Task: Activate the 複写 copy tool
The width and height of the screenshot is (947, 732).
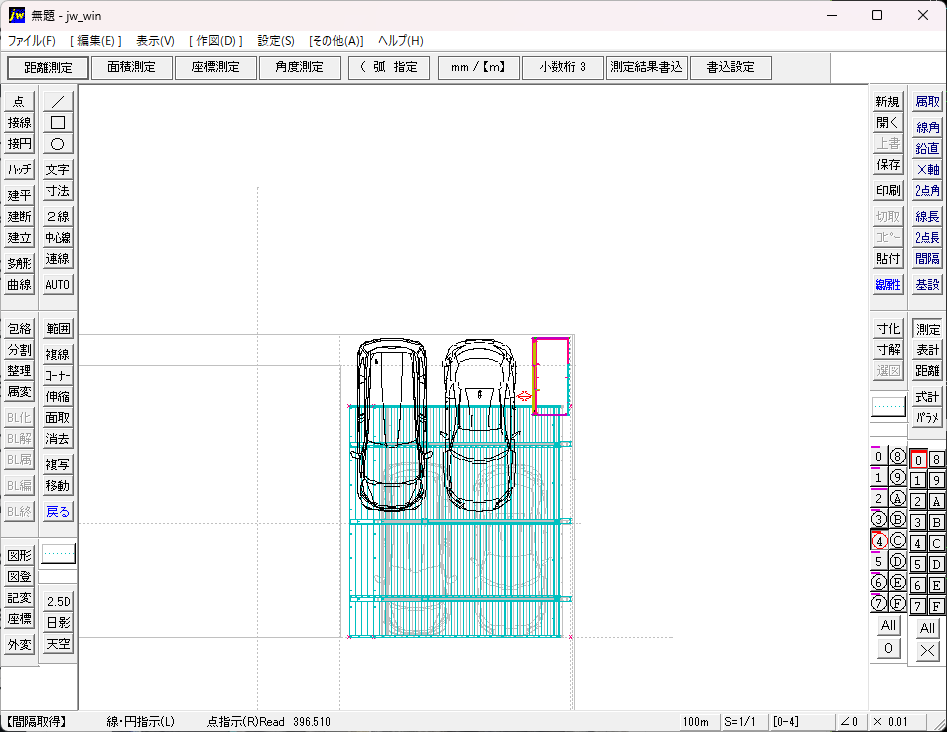Action: coord(58,464)
